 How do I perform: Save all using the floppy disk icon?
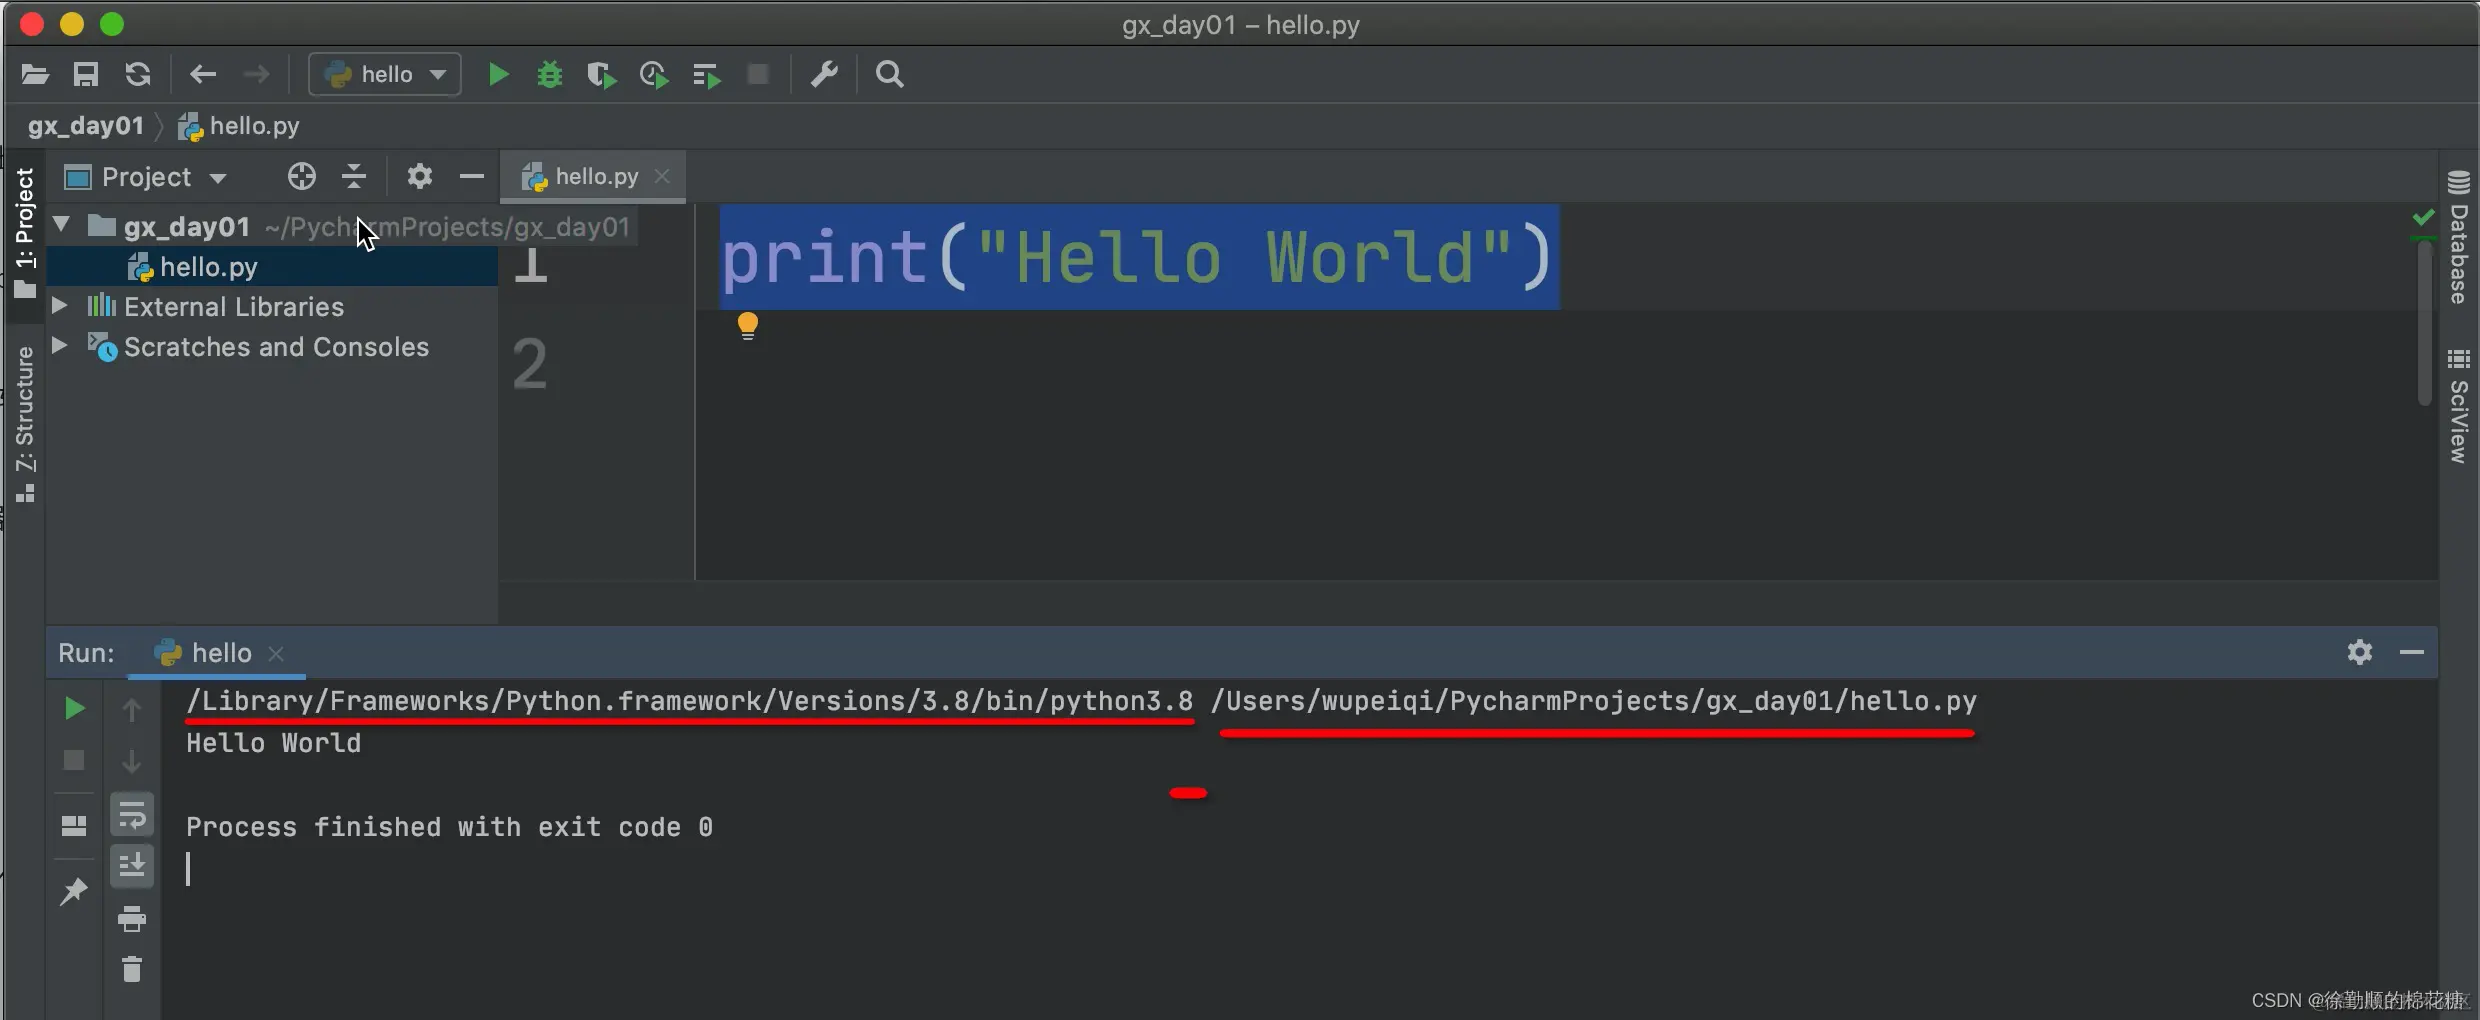click(x=86, y=74)
